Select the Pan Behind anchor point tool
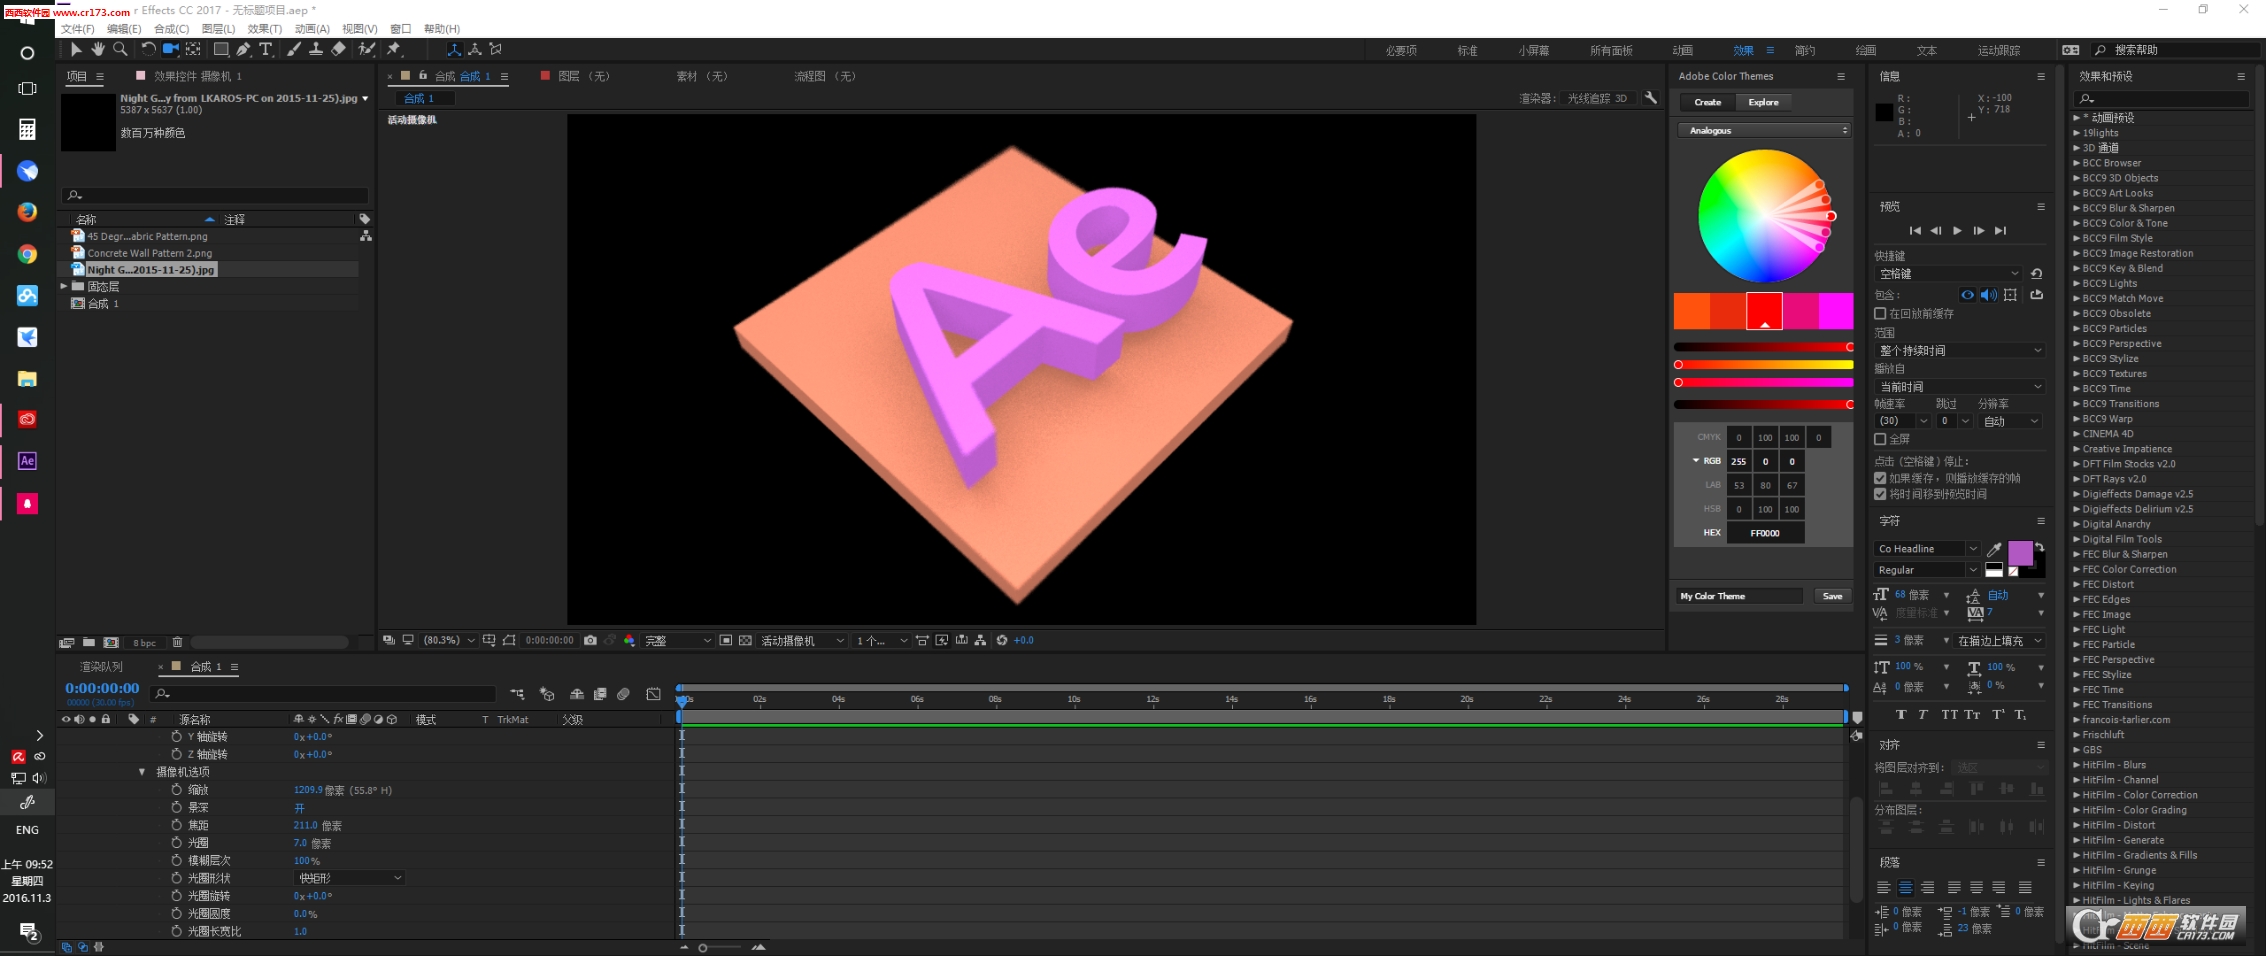 tap(193, 49)
